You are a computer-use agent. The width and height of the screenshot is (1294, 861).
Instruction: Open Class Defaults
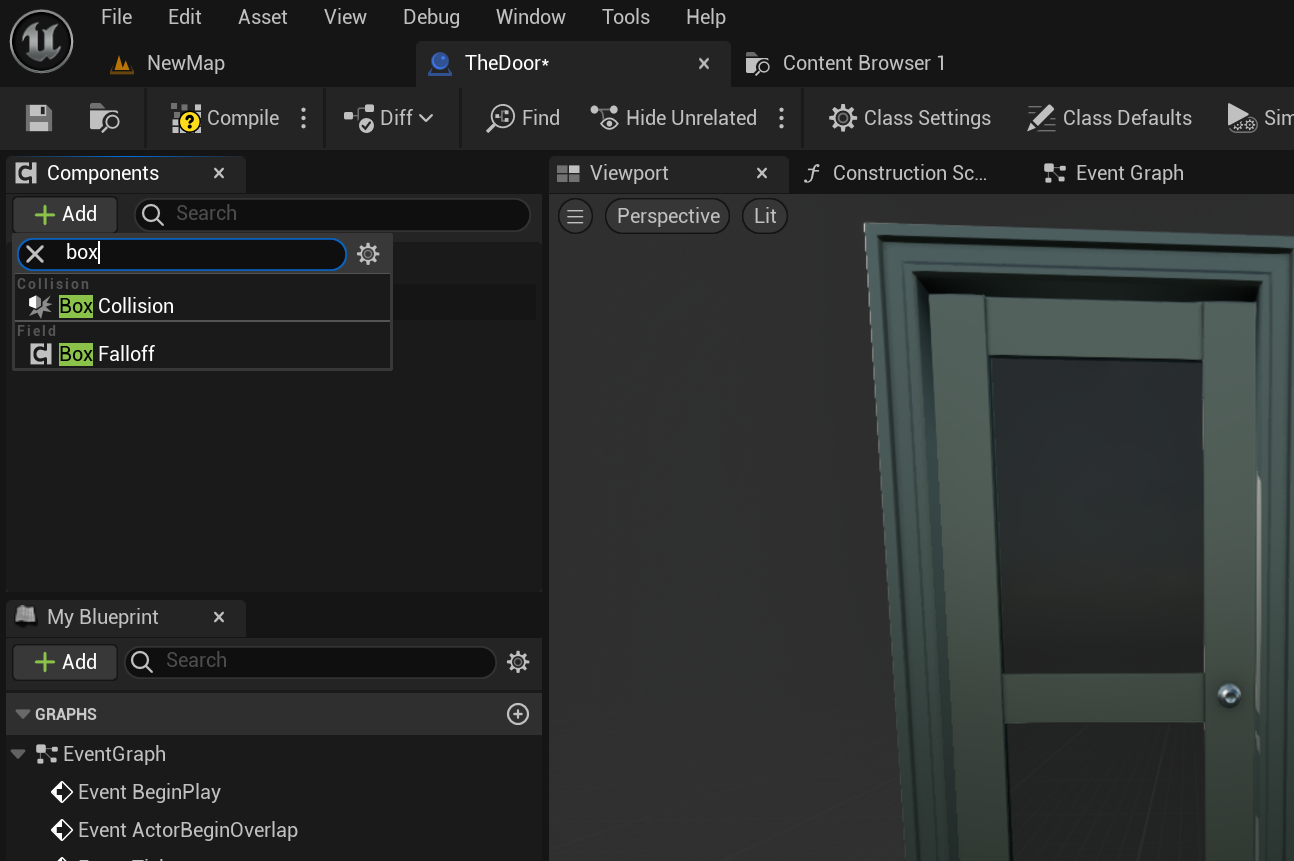(1109, 118)
